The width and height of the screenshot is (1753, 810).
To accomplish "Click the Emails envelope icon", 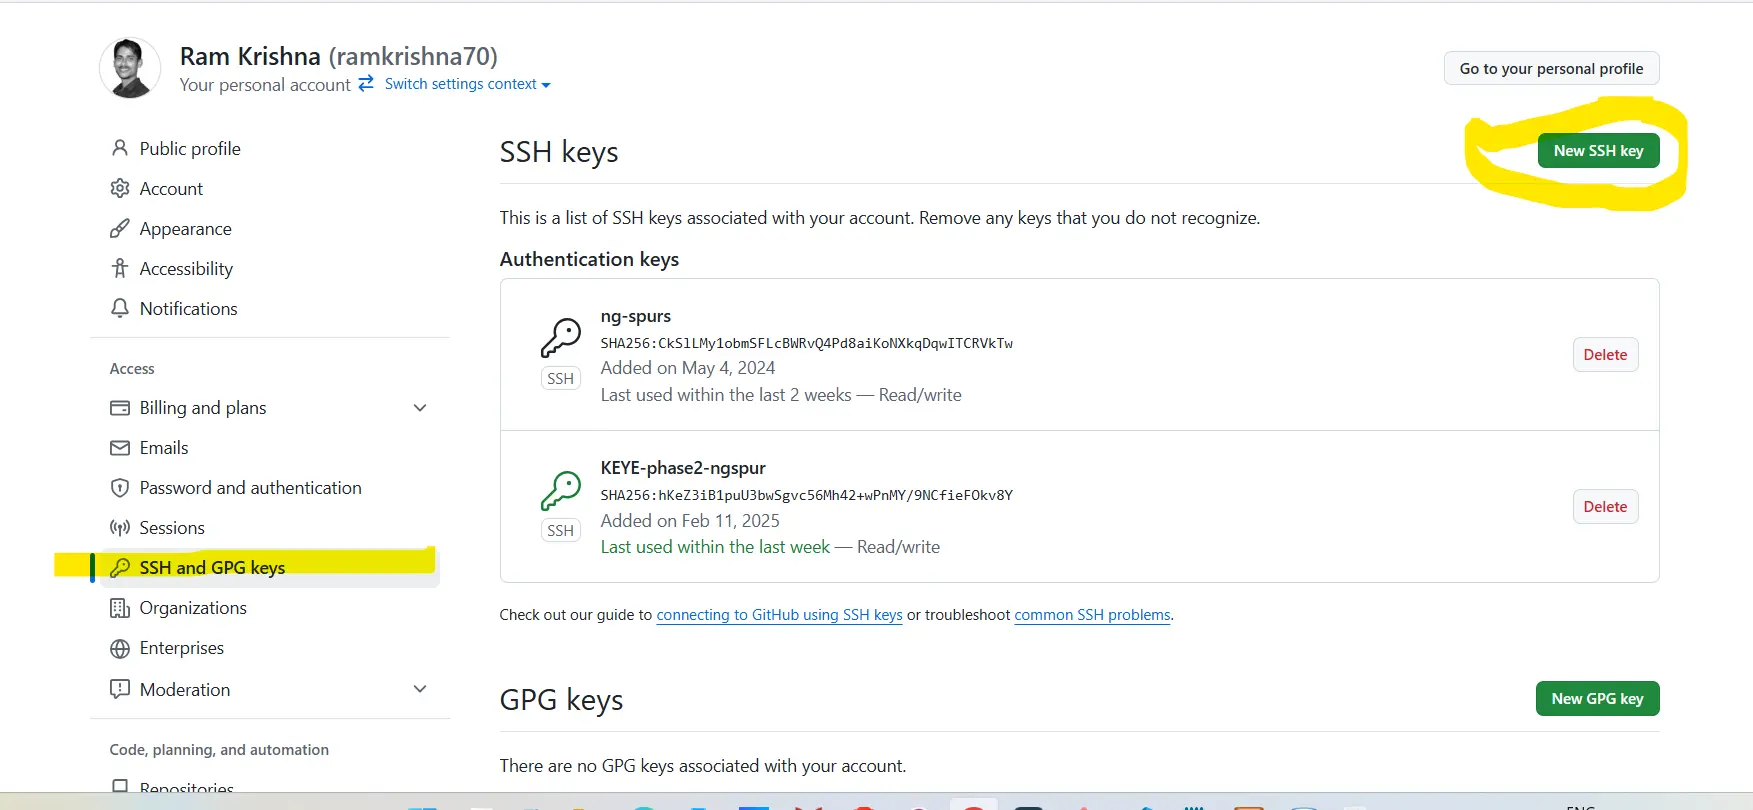I will pos(120,448).
